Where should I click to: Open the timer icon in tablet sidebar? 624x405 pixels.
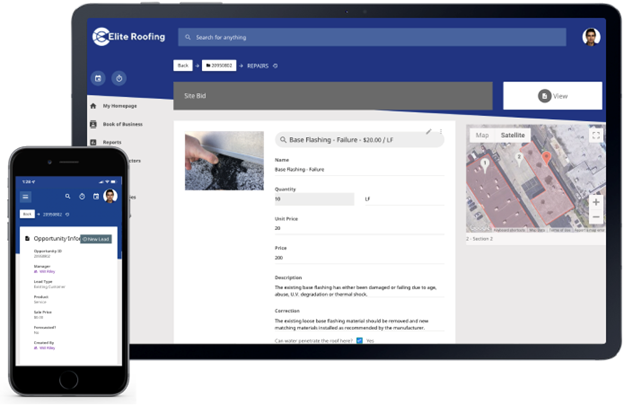pos(119,78)
